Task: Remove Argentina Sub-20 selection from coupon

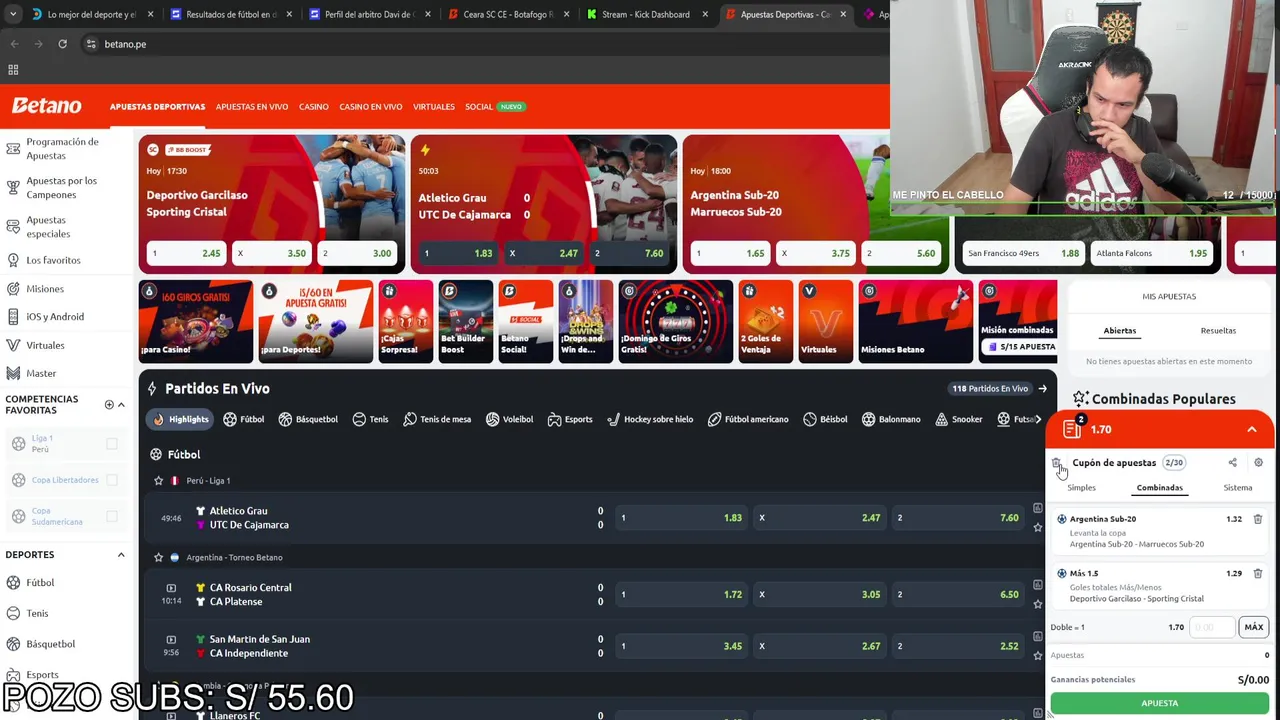Action: pyautogui.click(x=1258, y=519)
